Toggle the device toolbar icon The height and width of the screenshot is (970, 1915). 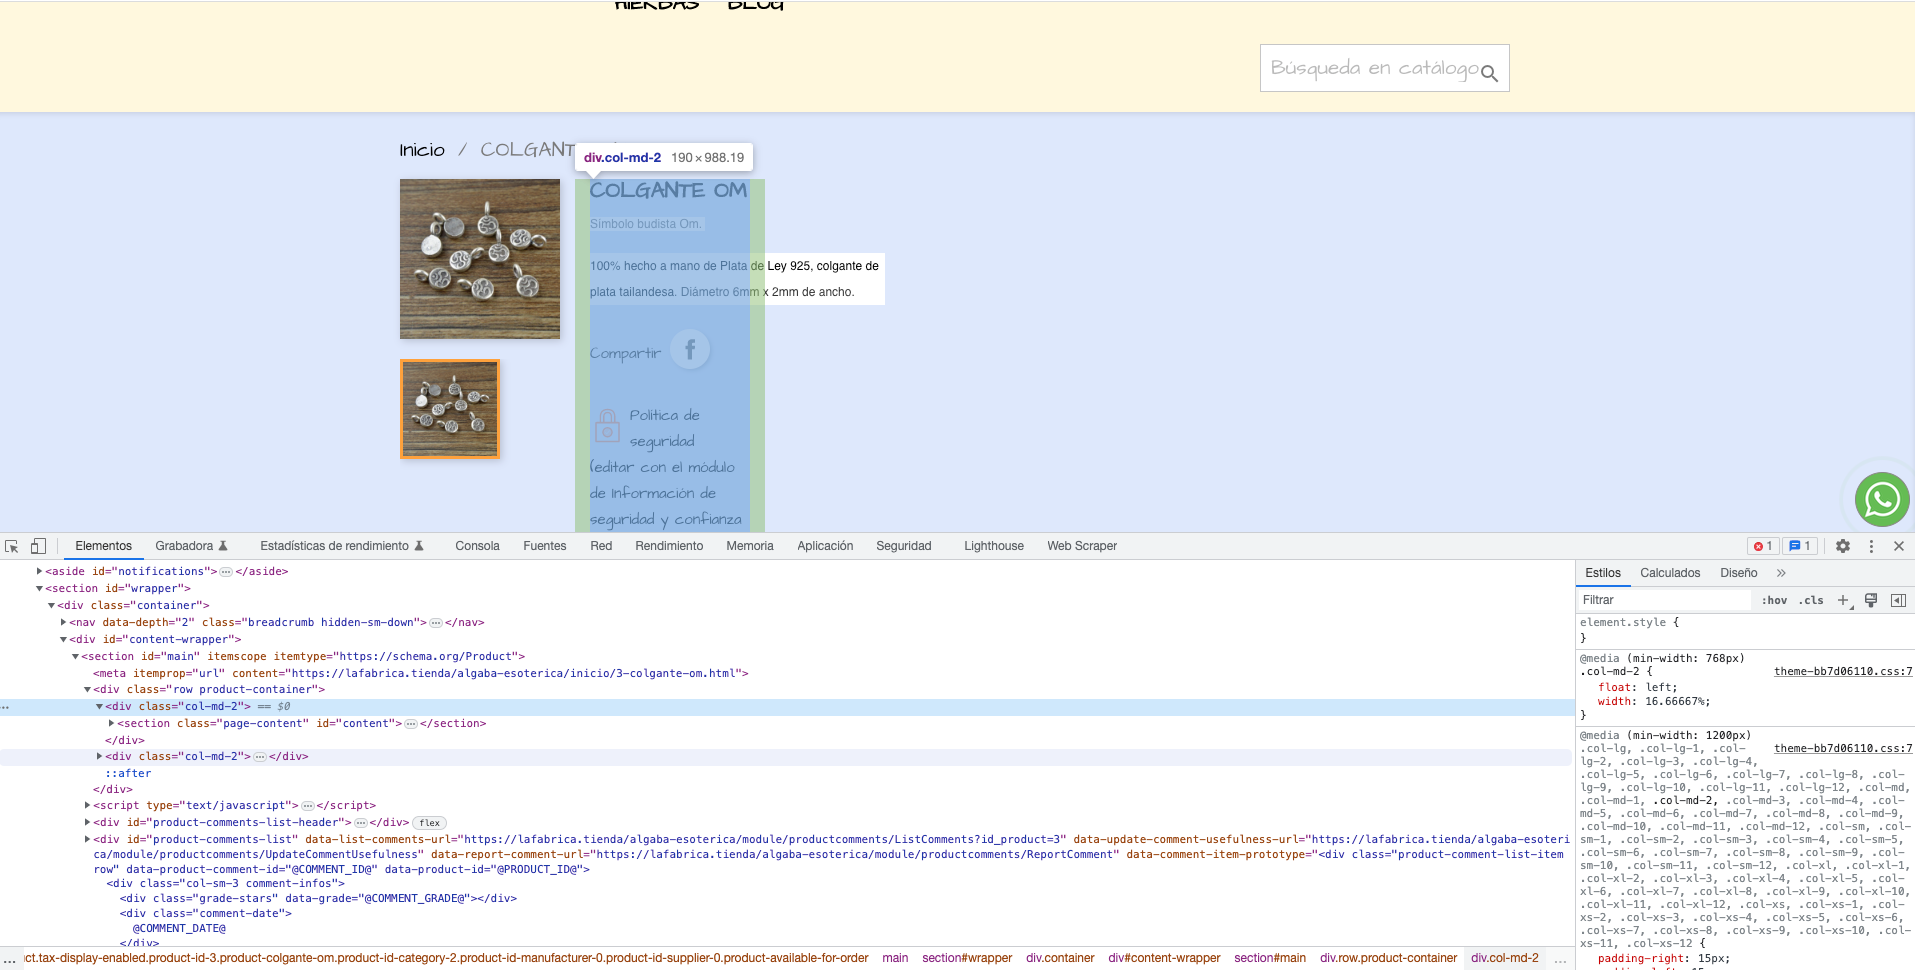coord(38,546)
